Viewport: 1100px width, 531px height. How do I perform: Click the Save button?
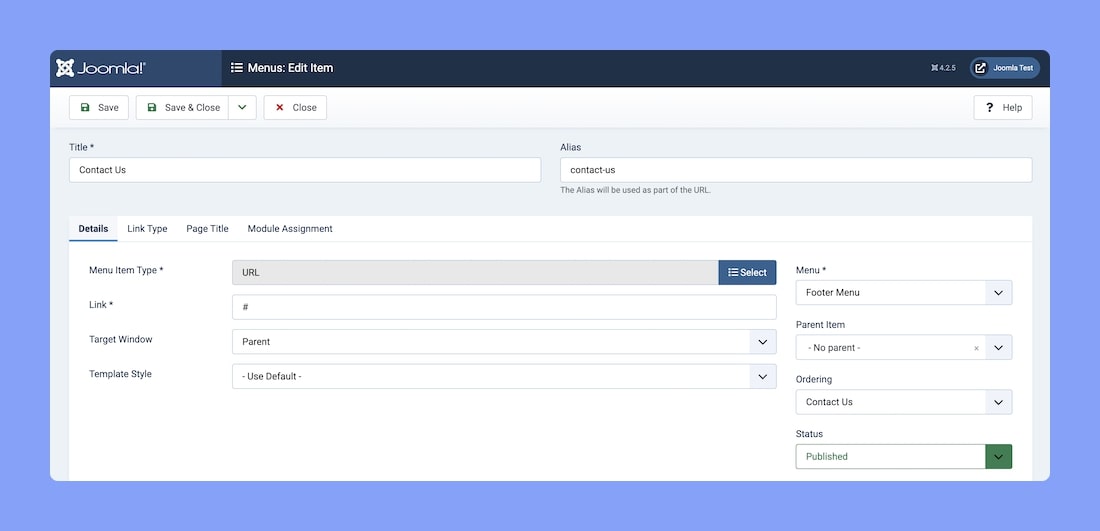(x=99, y=108)
